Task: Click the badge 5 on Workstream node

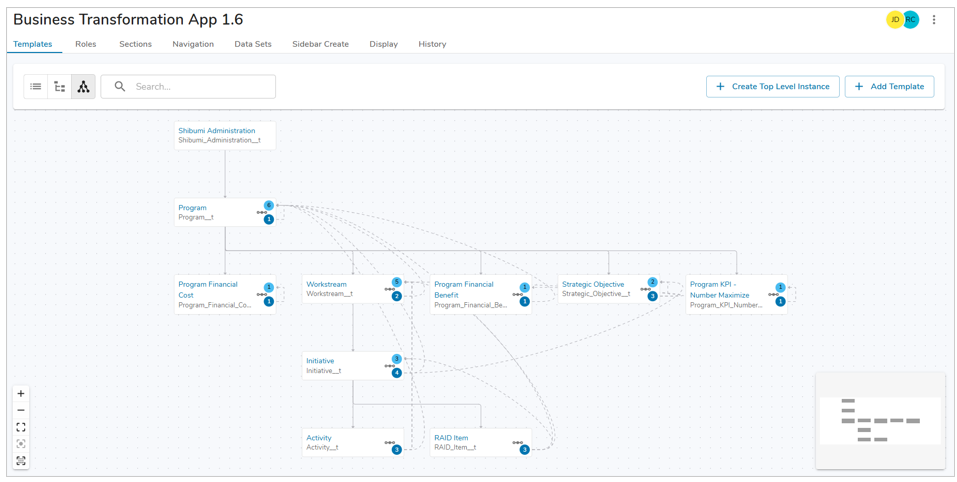Action: 397,282
